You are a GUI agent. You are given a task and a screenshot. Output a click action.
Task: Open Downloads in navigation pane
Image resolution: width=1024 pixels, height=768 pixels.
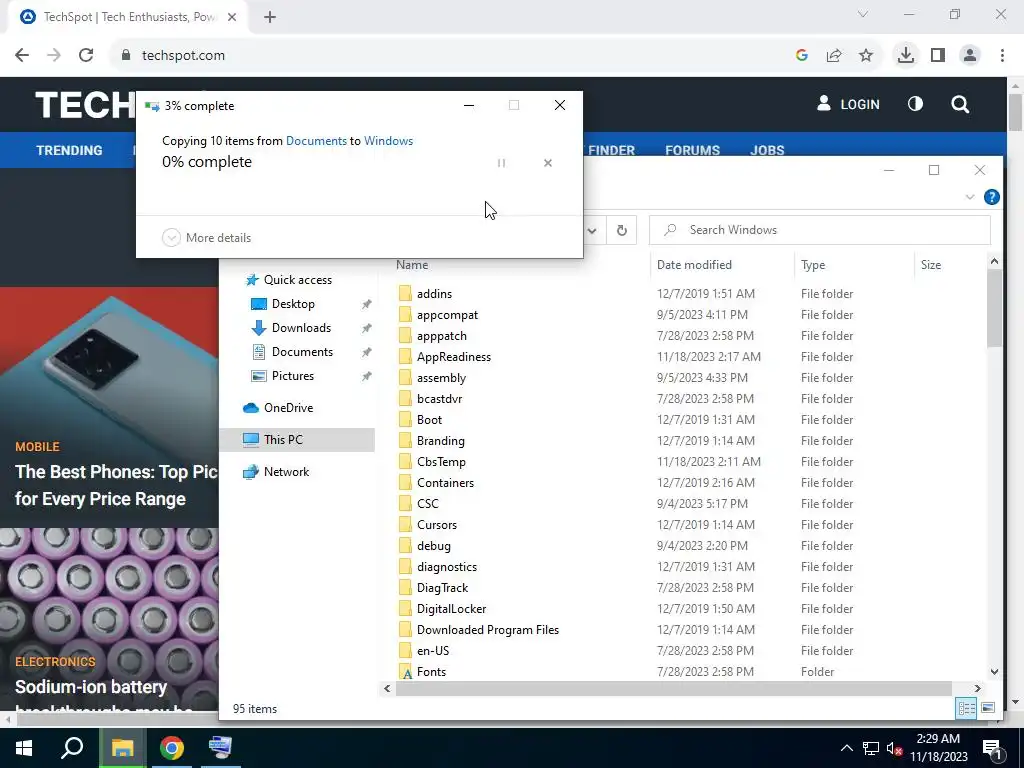tap(300, 328)
